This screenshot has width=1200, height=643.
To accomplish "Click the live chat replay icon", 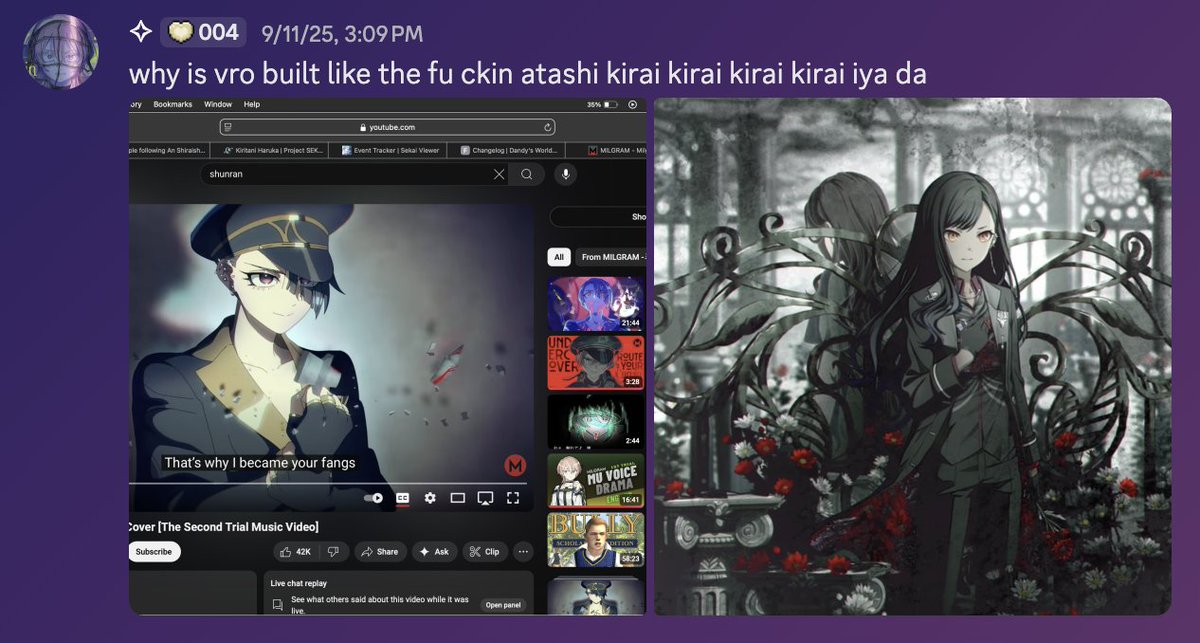I will pos(277,605).
